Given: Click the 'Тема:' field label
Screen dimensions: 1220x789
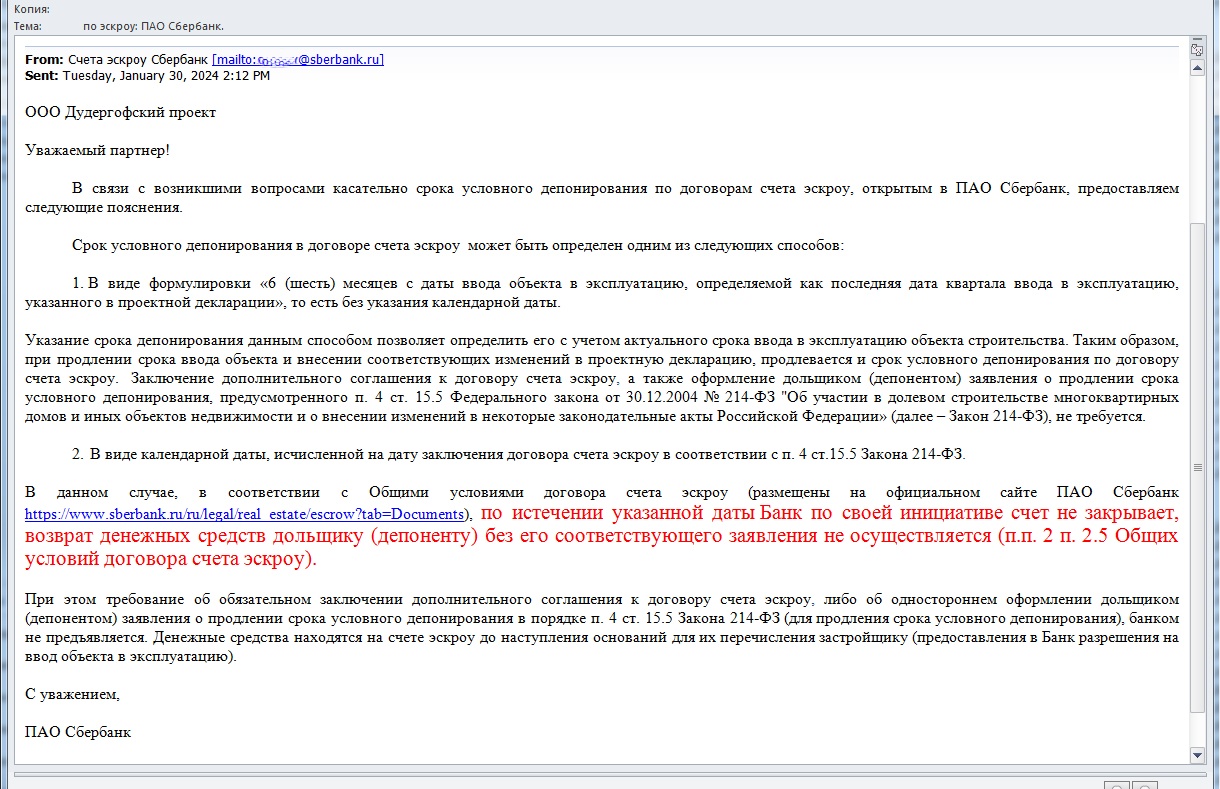Looking at the screenshot, I should pos(28,25).
